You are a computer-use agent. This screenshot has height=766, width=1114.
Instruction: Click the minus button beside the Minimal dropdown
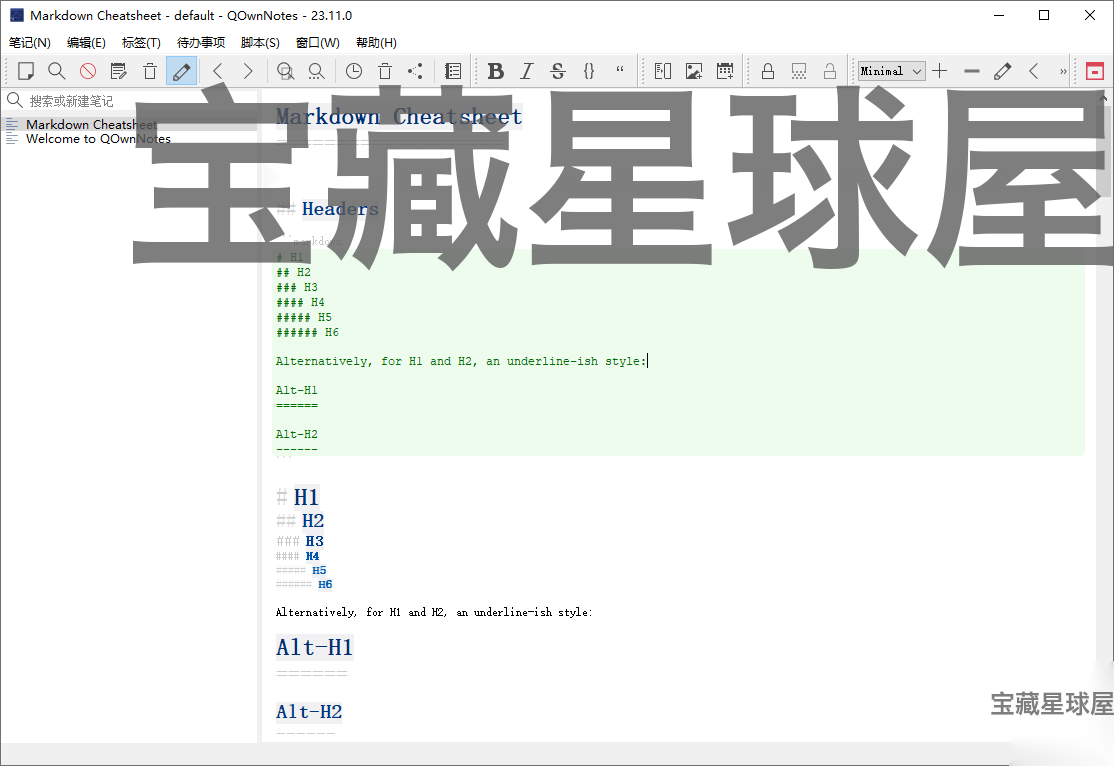coord(972,71)
